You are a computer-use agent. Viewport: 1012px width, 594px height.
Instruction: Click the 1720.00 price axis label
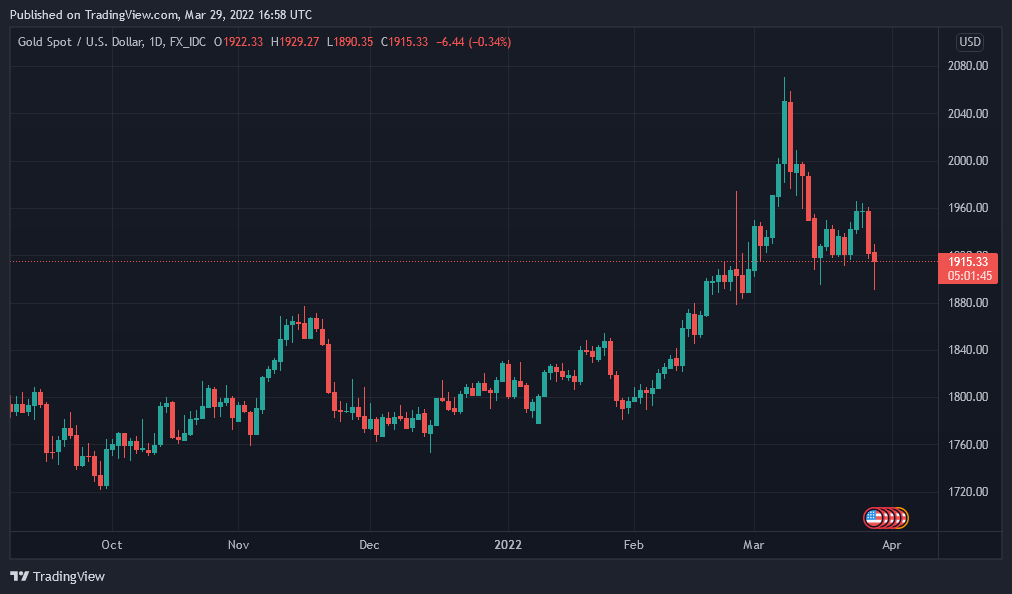pos(968,492)
